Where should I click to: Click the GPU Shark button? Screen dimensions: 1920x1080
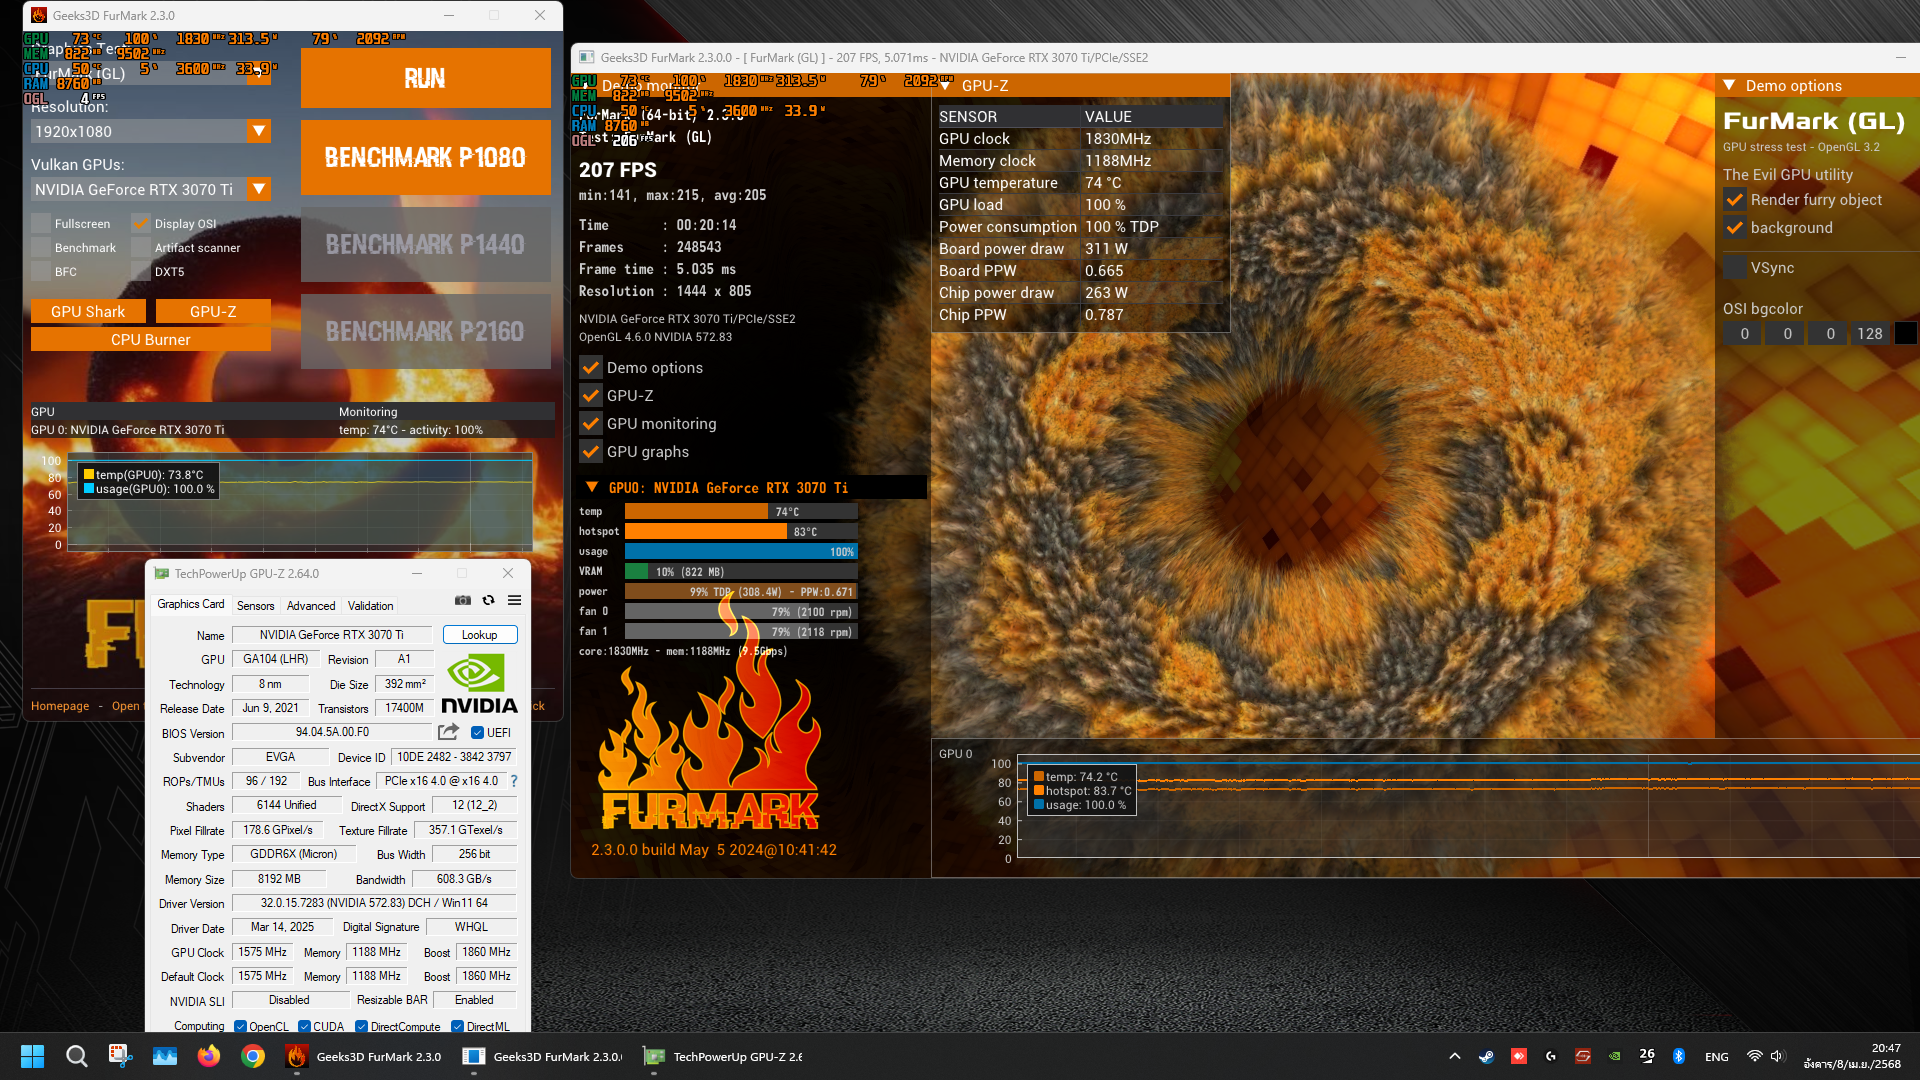pyautogui.click(x=88, y=311)
